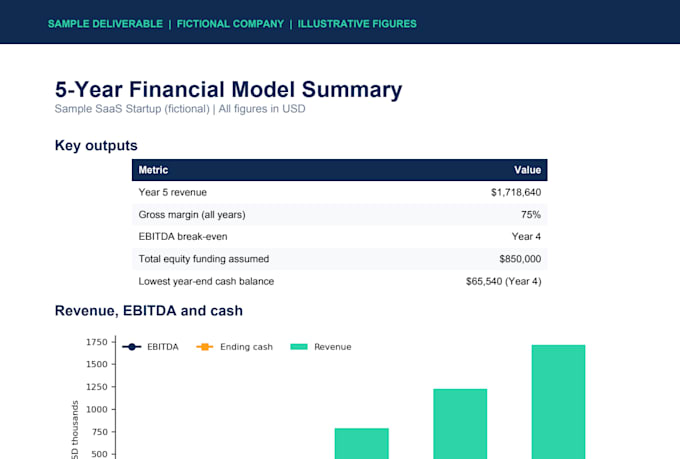Click the tallest revenue bar in chart

pyautogui.click(x=558, y=402)
